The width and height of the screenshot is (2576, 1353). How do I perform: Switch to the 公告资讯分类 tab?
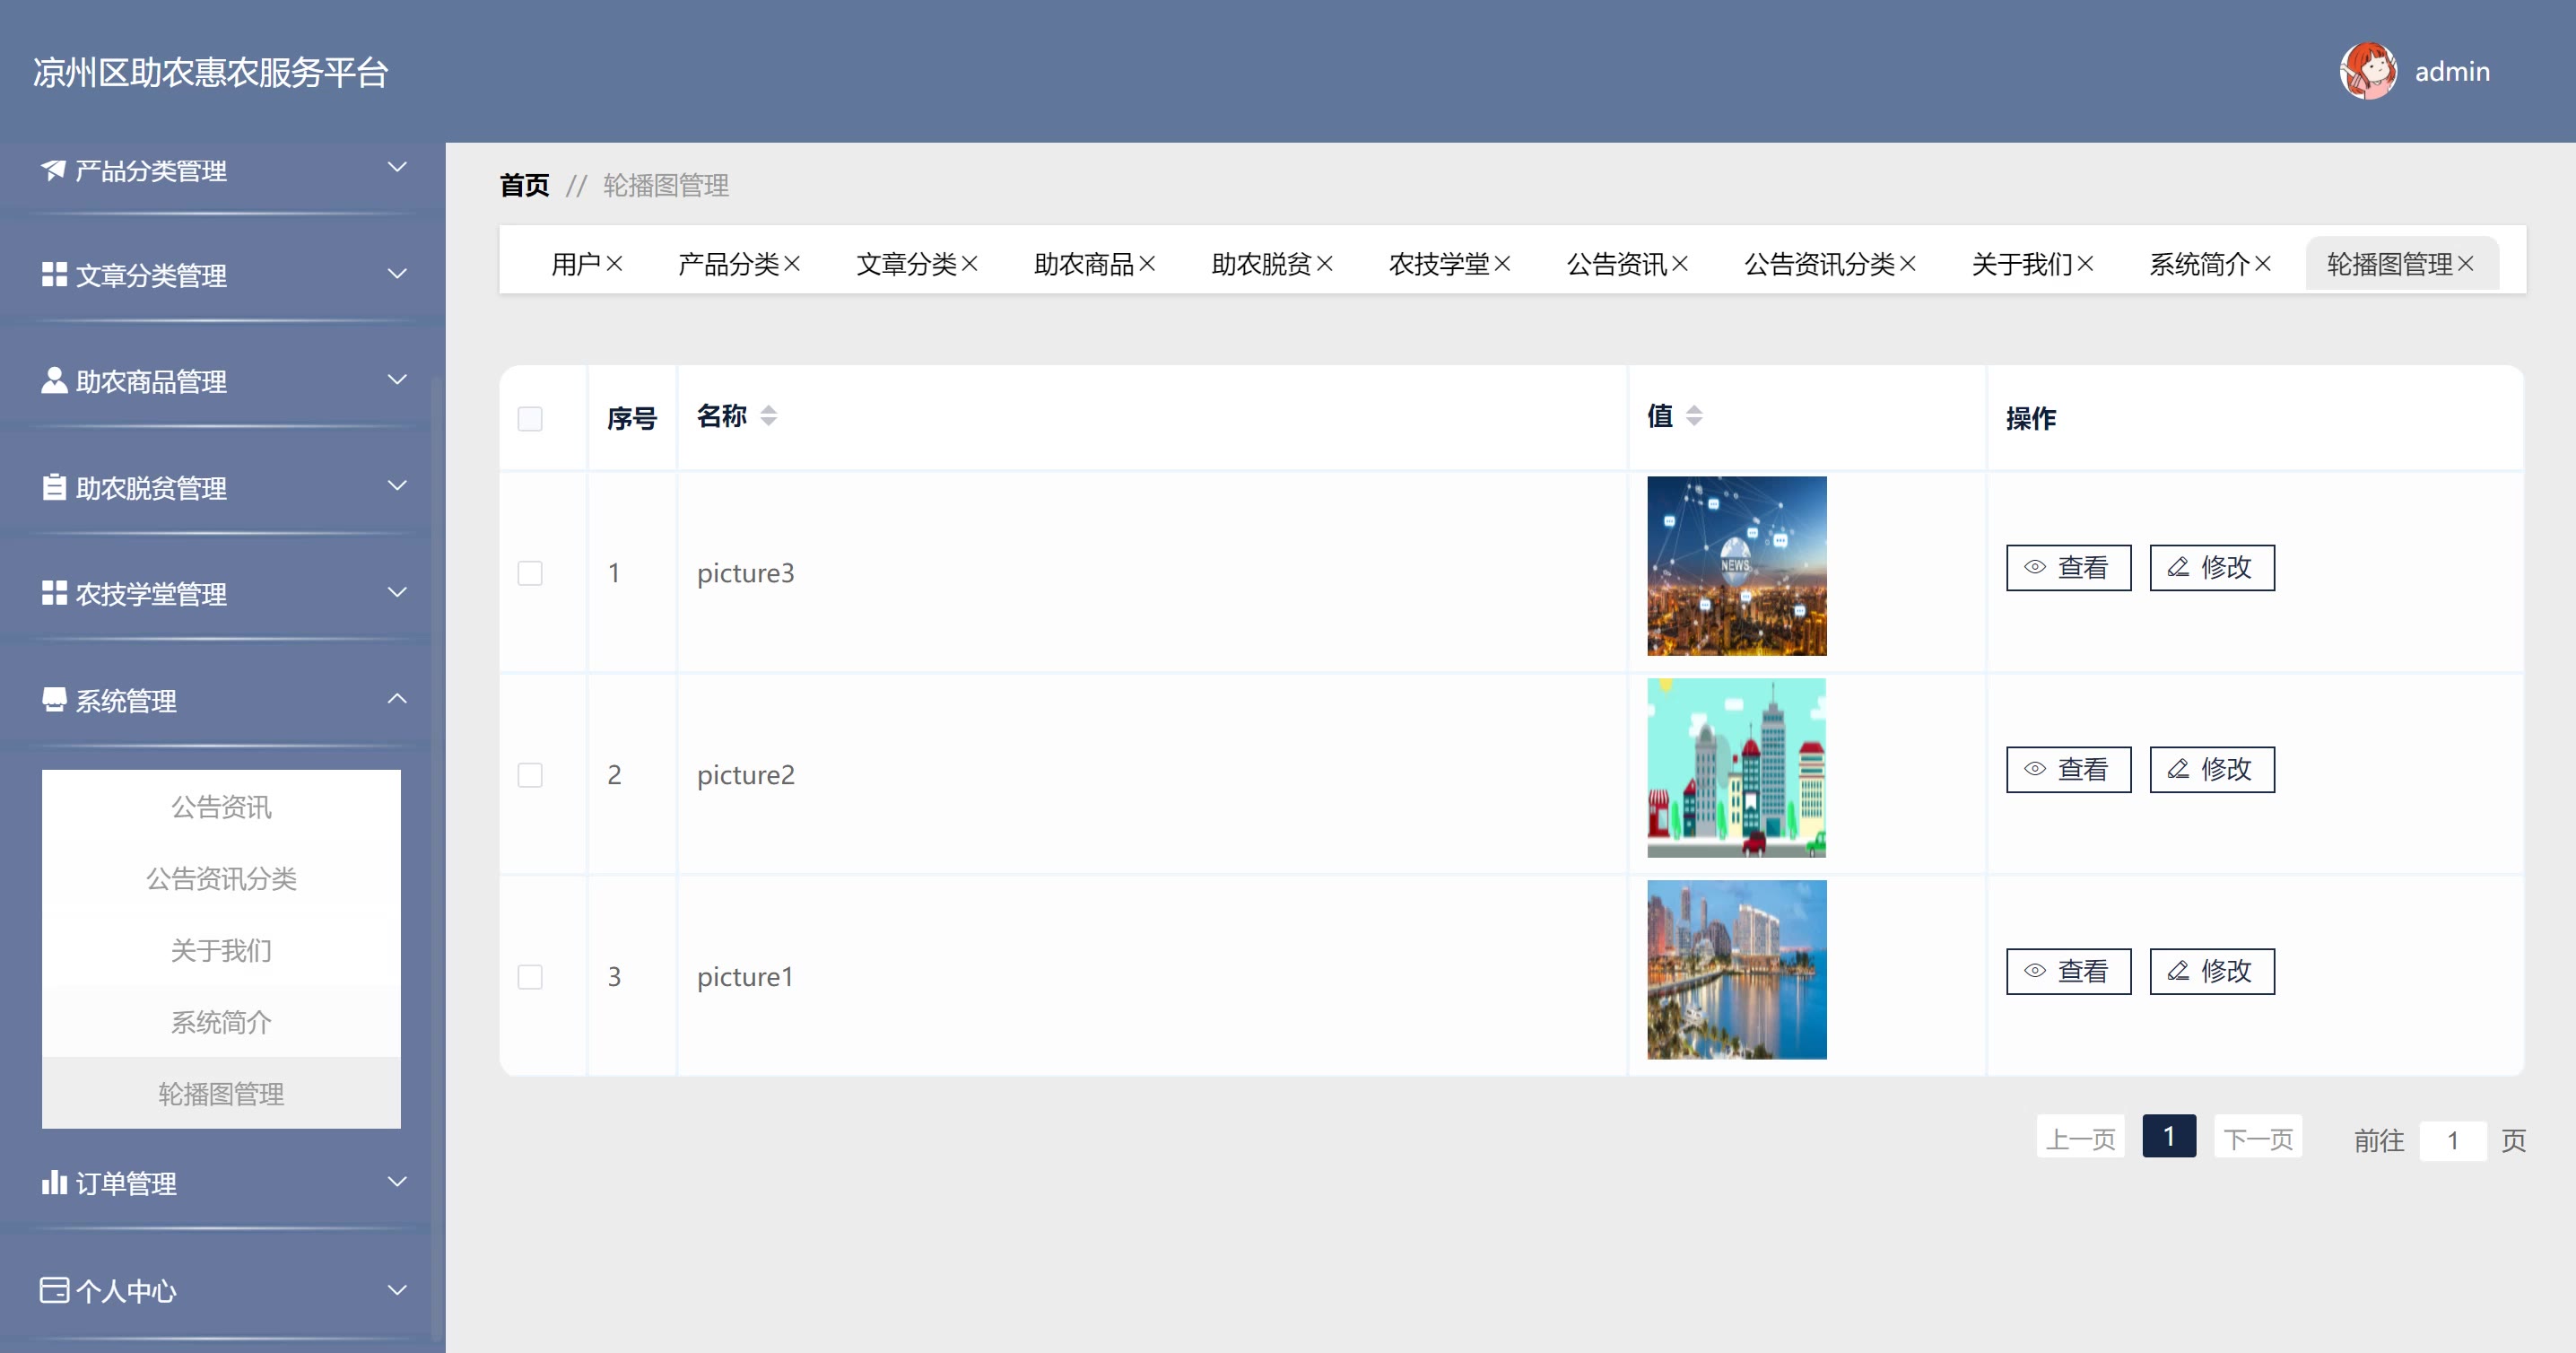click(x=1818, y=264)
